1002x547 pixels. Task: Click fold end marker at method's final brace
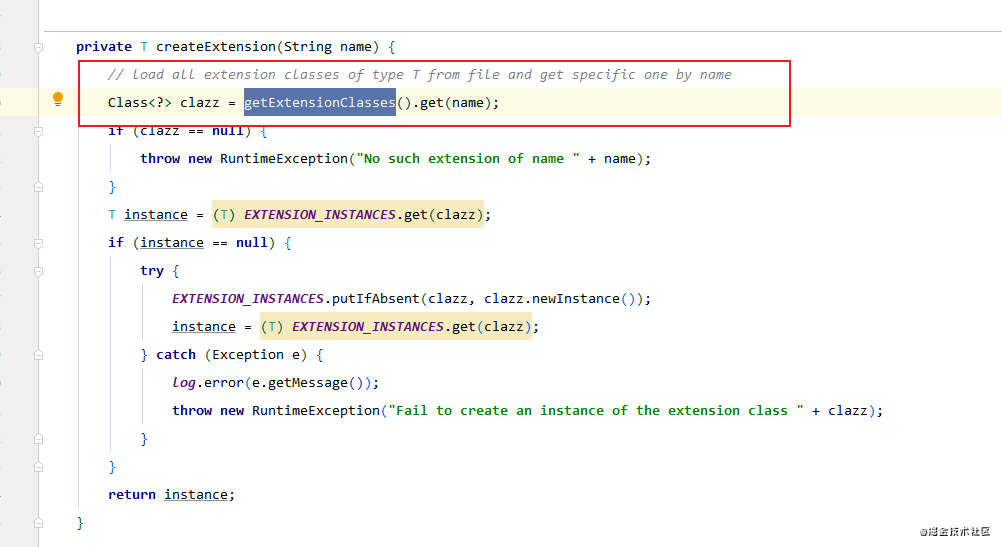[x=38, y=523]
